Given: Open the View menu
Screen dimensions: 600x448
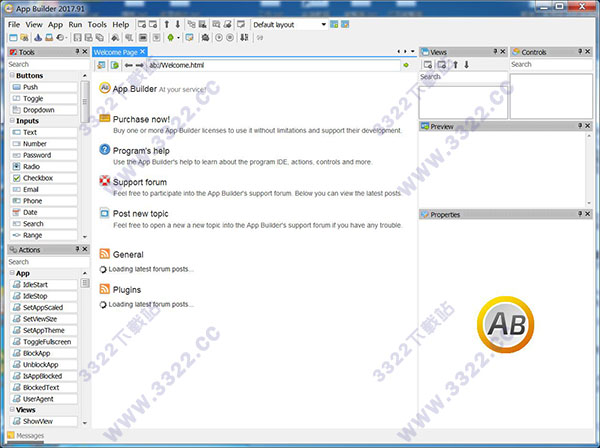Looking at the screenshot, I should click(34, 24).
